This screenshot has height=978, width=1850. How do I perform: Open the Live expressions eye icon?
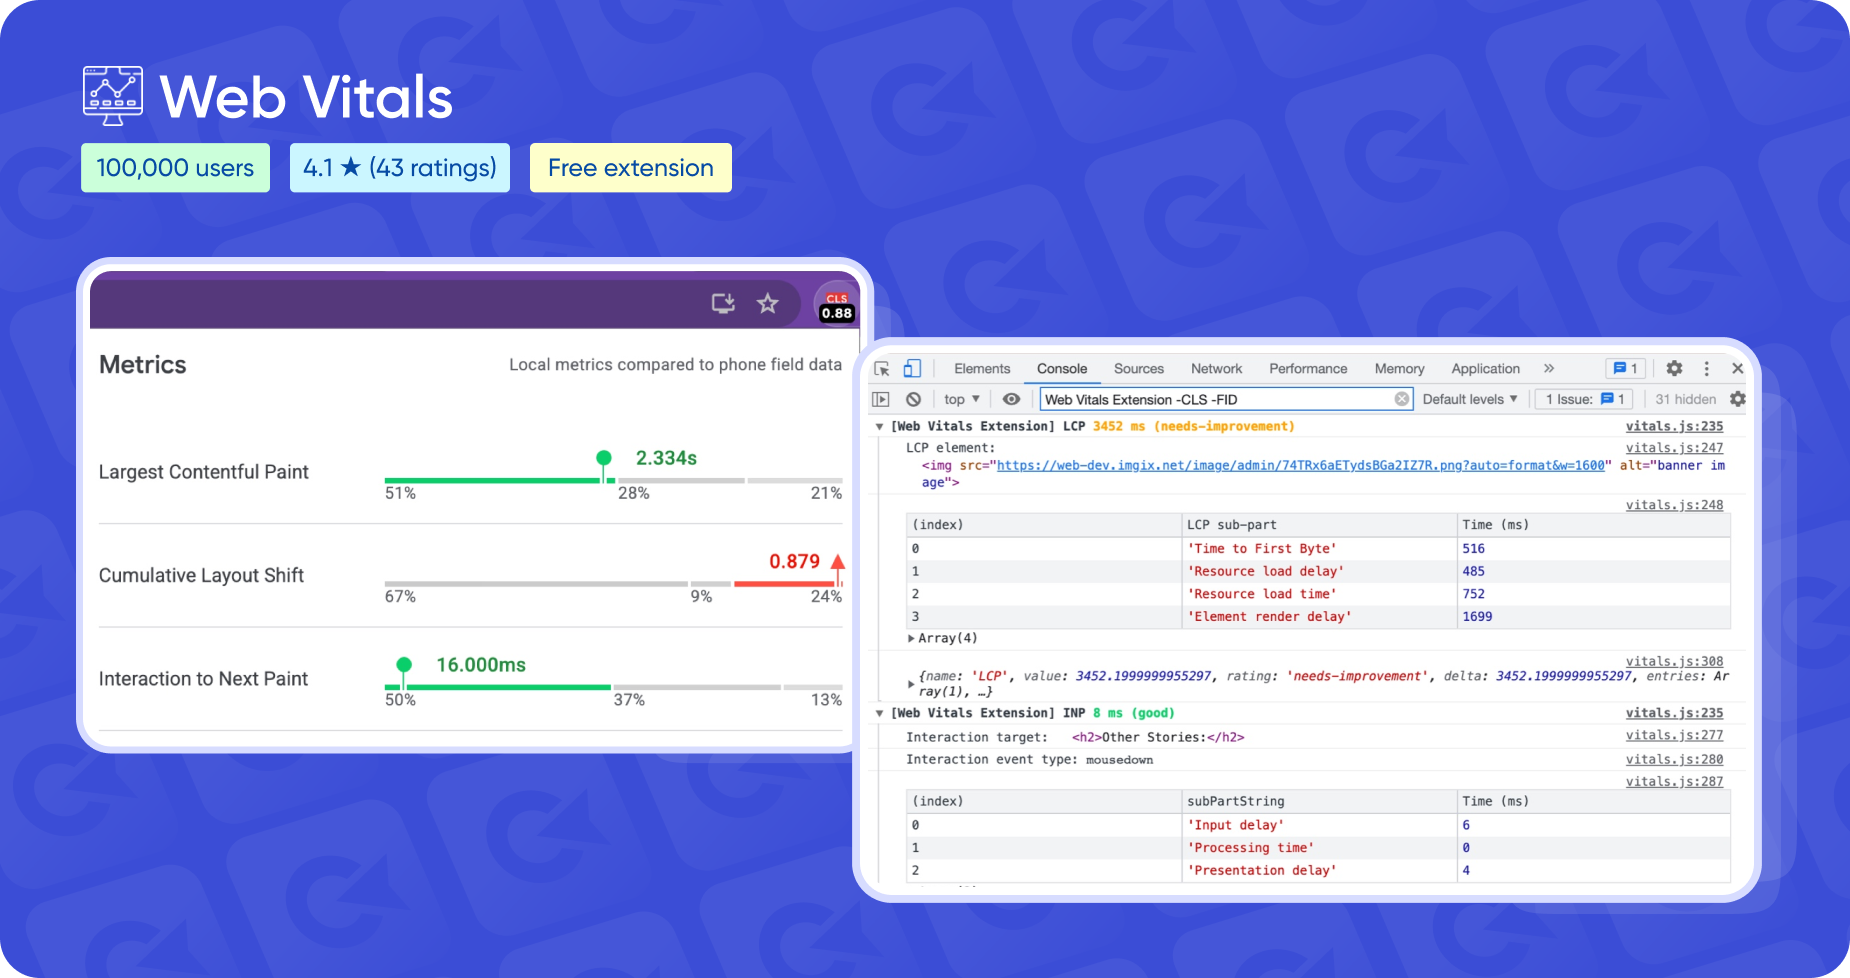1011,399
